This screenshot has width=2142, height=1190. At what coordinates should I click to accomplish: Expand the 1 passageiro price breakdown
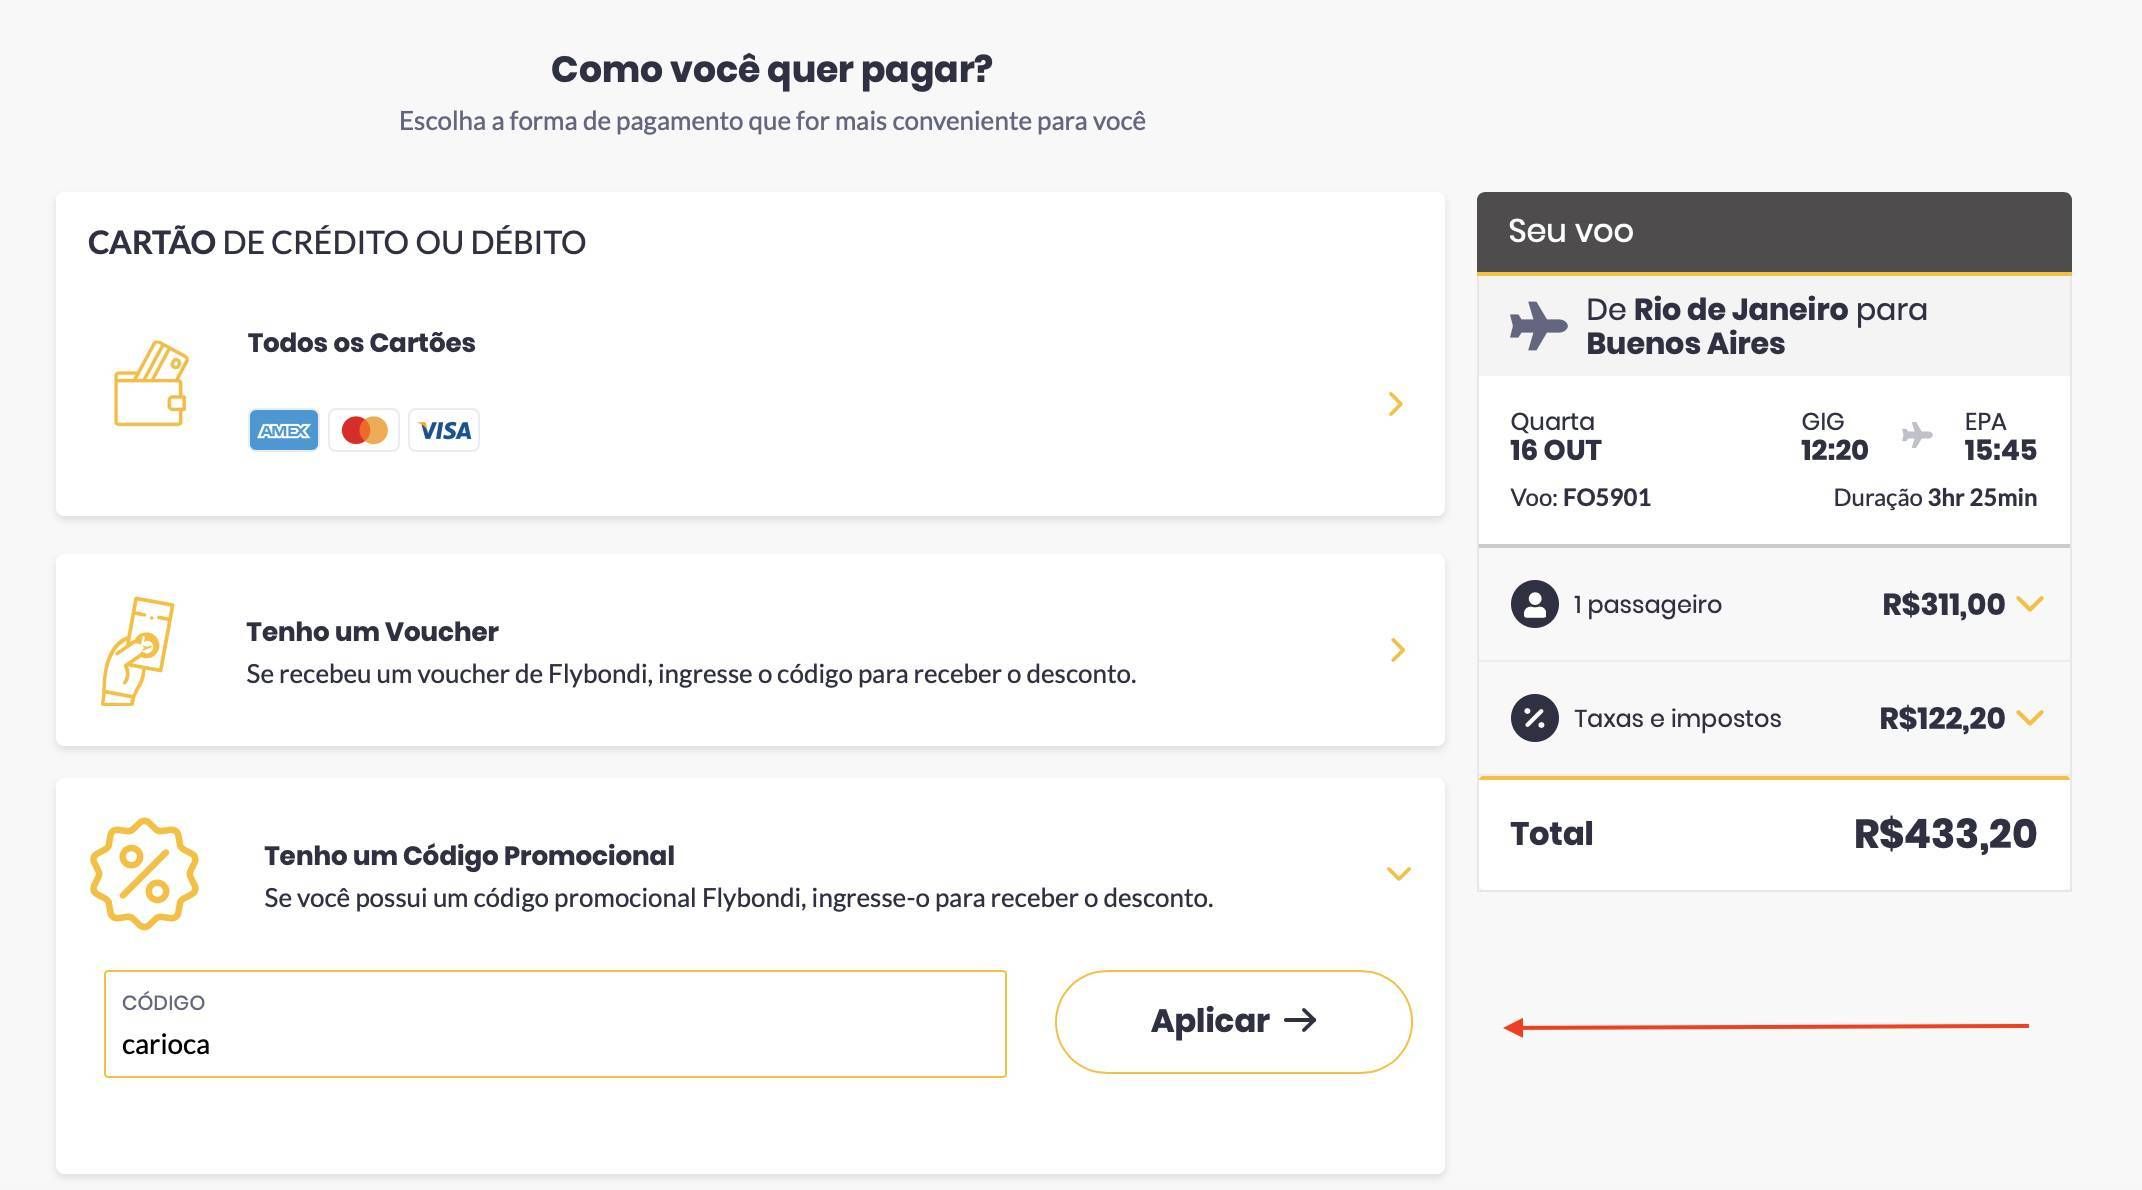pos(2030,604)
